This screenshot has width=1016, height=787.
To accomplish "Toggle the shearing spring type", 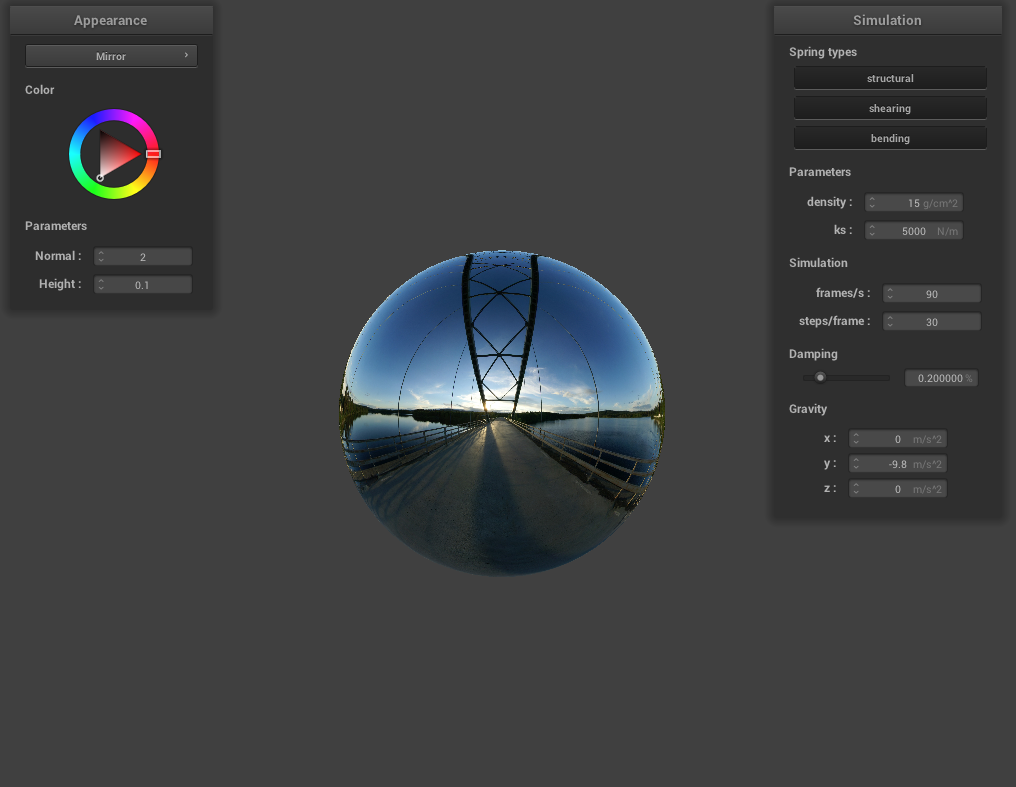I will 890,108.
